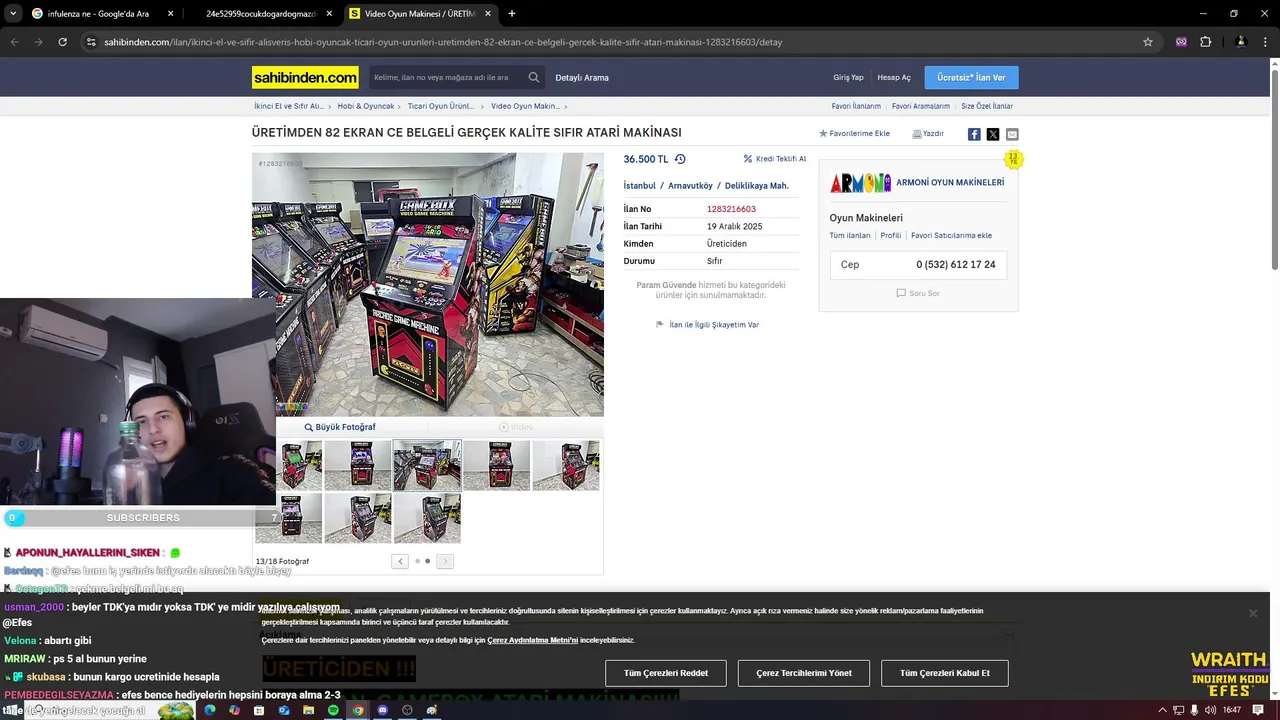1280x720 pixels.
Task: Open Microsoft Edge from taskbar
Action: (x=209, y=710)
